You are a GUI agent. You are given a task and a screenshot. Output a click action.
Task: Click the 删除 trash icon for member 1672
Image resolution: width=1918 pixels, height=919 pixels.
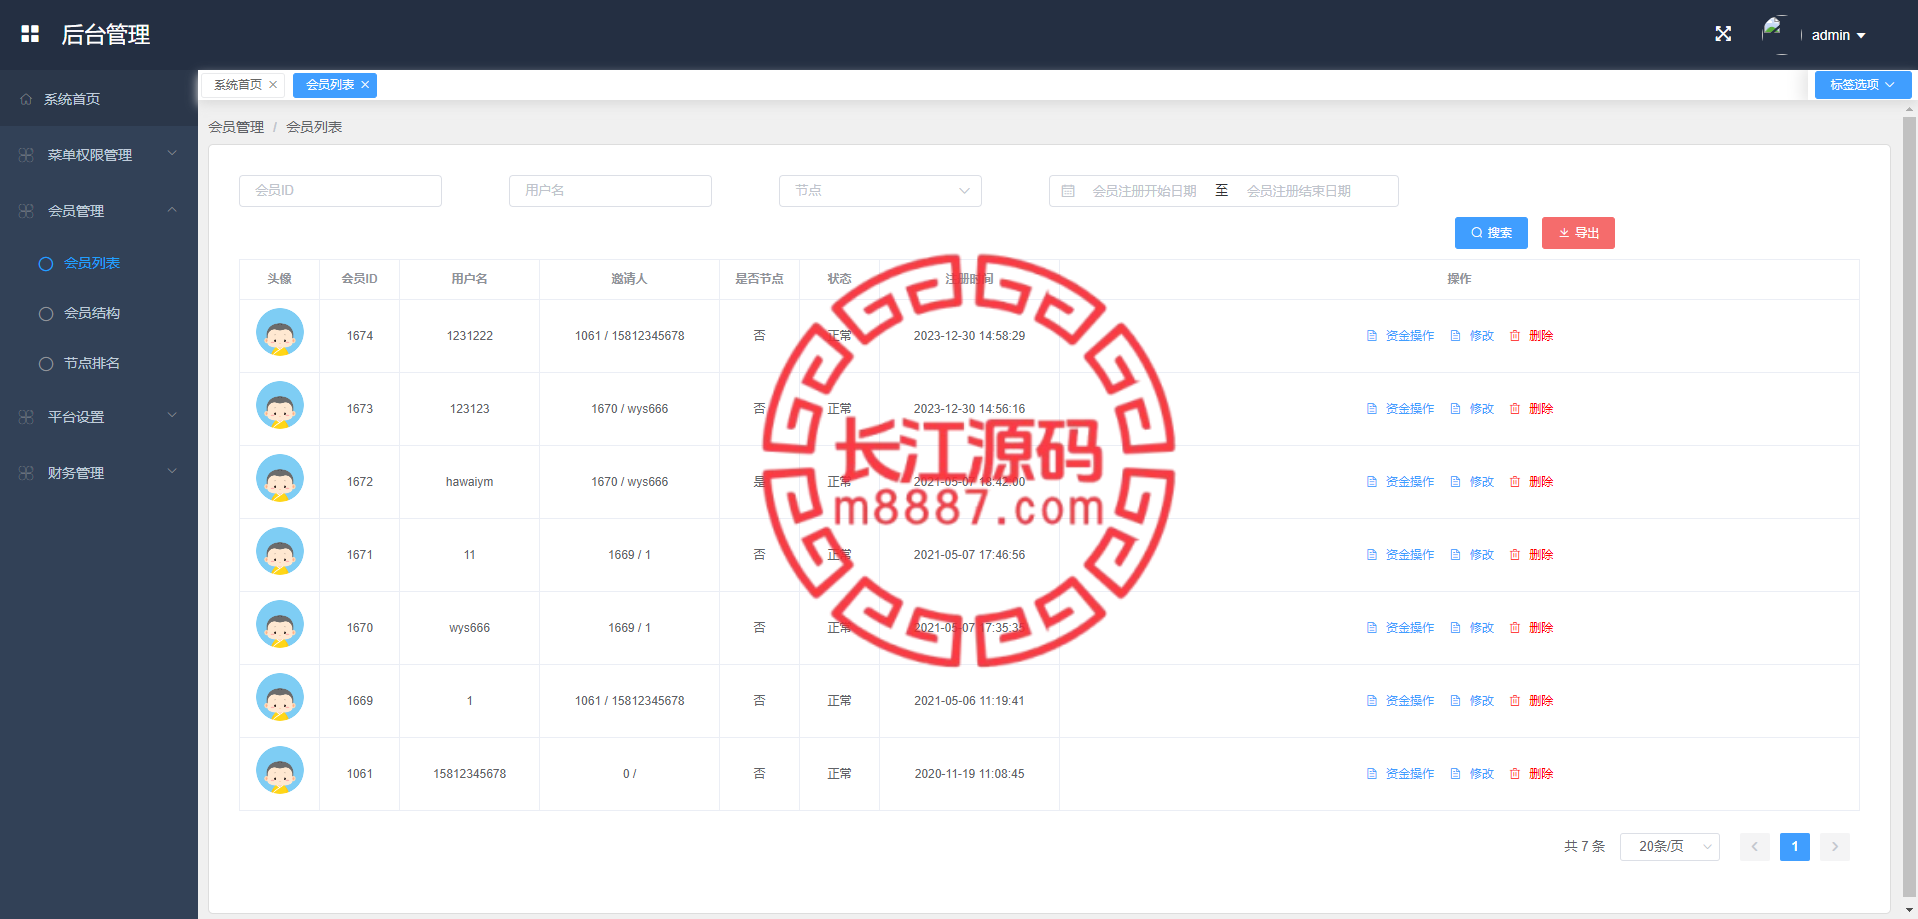tap(1515, 482)
